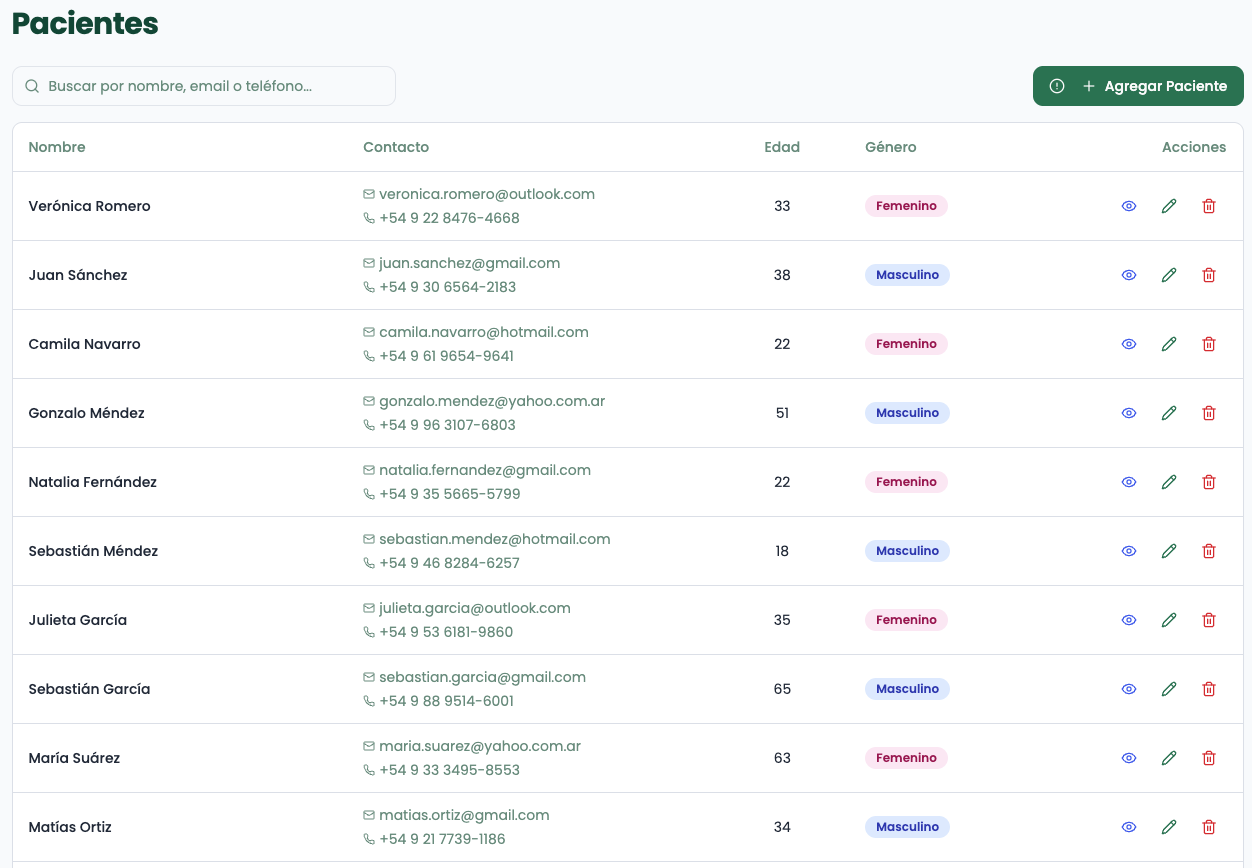Edit Matías Ortiz pencil icon
Viewport: 1252px width, 868px height.
point(1169,827)
